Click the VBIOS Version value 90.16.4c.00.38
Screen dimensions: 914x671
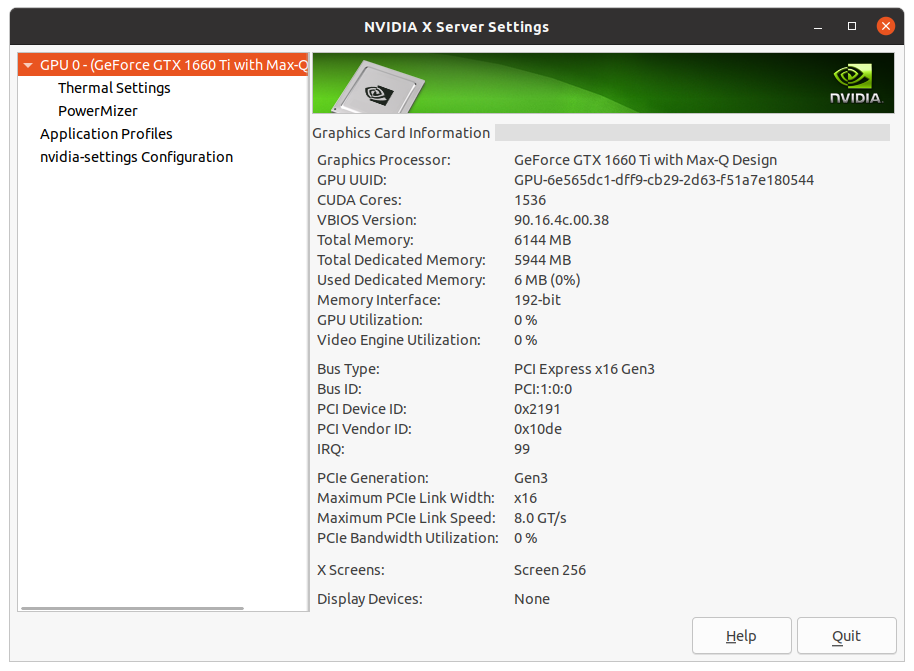(x=561, y=220)
